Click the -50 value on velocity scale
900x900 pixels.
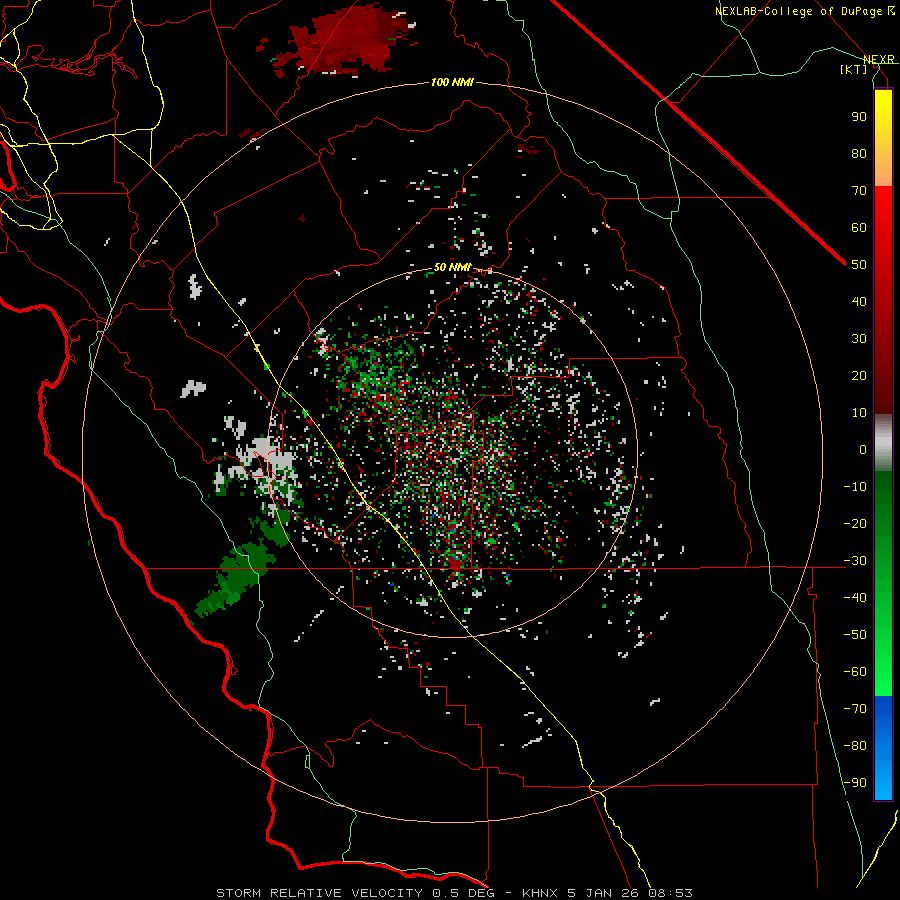pos(855,635)
